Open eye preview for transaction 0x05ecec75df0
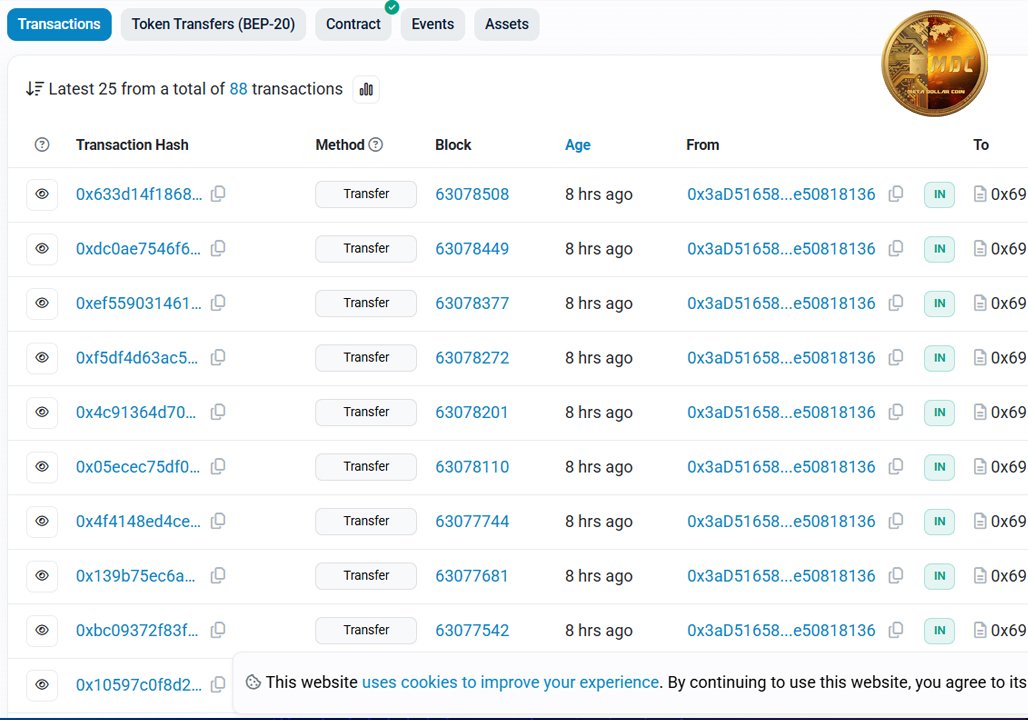 (41, 466)
